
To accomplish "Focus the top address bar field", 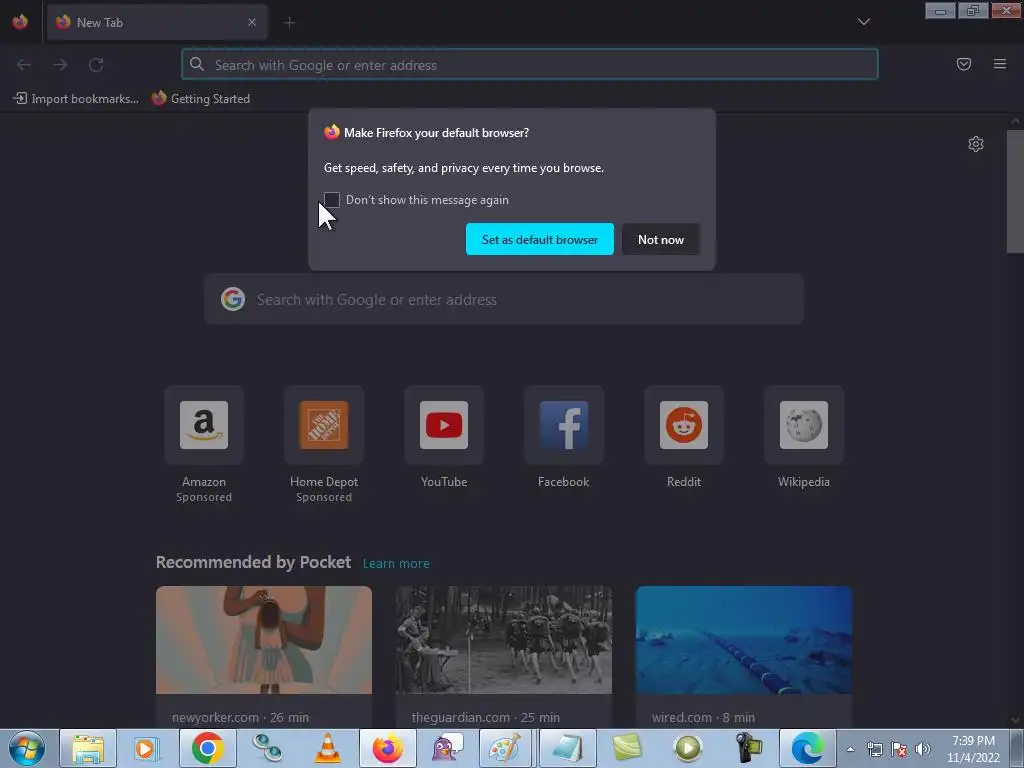I will point(530,65).
